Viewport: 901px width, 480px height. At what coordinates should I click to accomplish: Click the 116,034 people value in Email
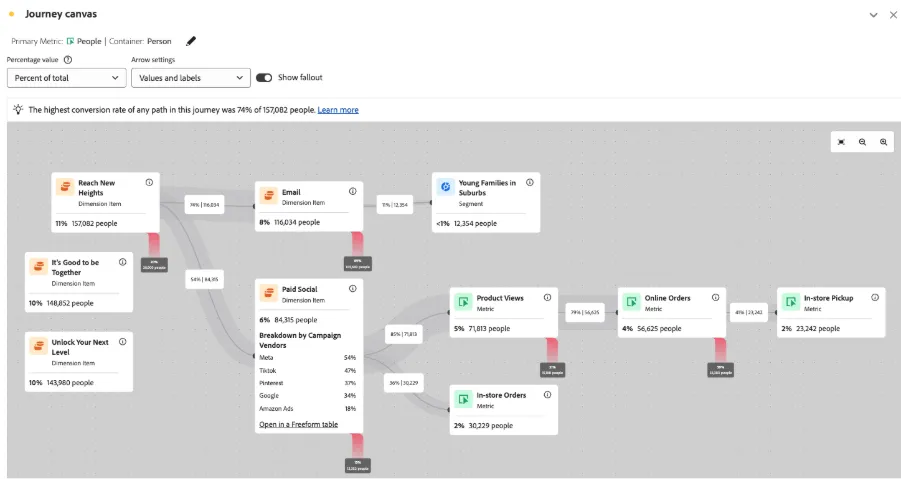[x=297, y=222]
